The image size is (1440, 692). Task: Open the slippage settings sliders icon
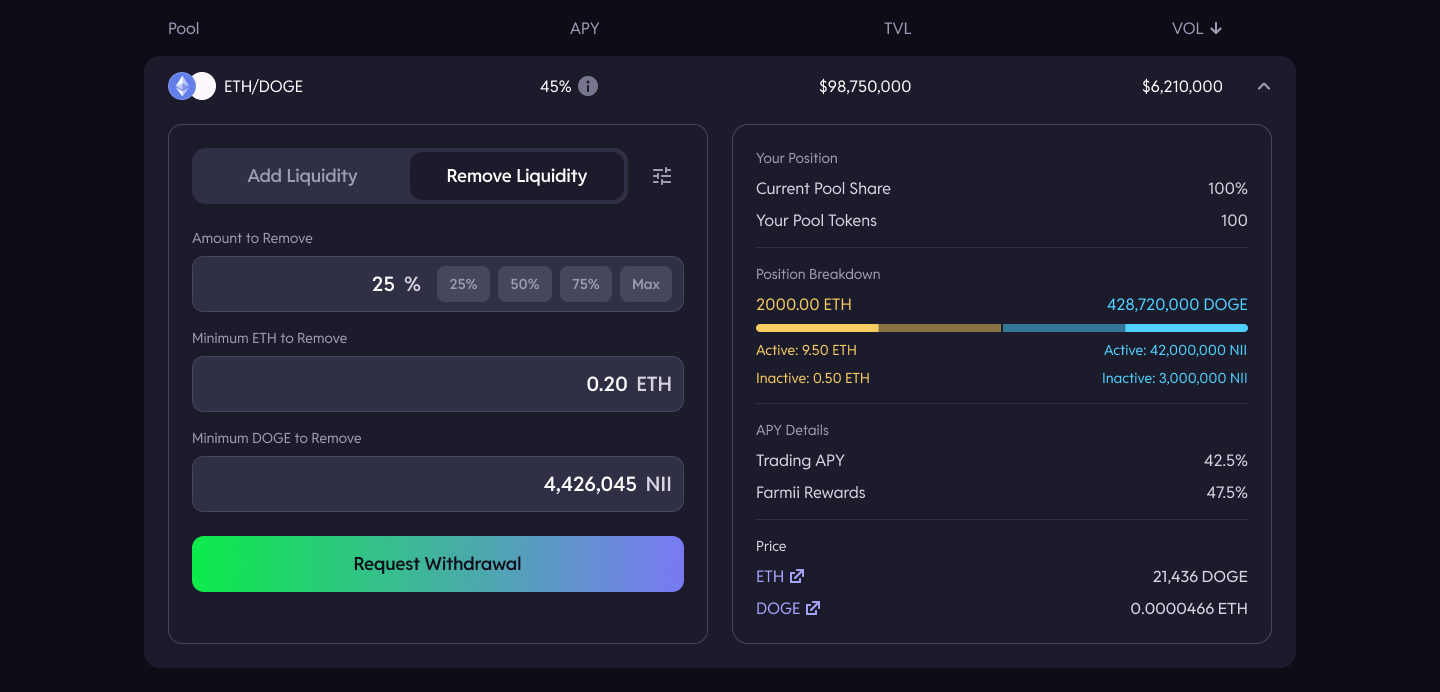pos(662,176)
